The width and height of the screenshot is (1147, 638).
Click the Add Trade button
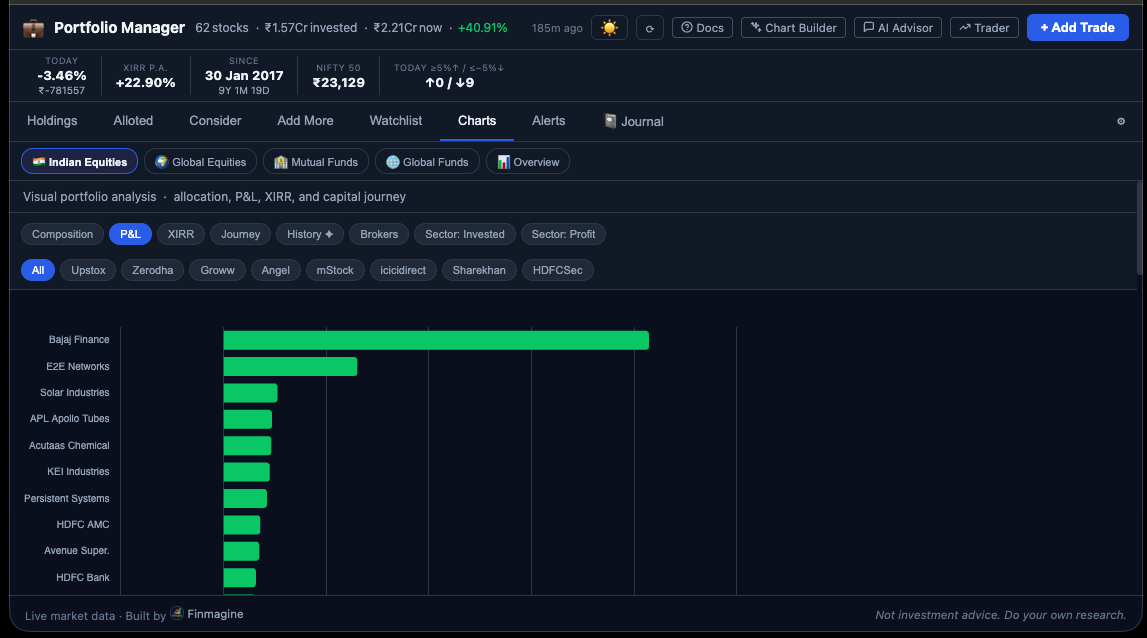point(1078,28)
